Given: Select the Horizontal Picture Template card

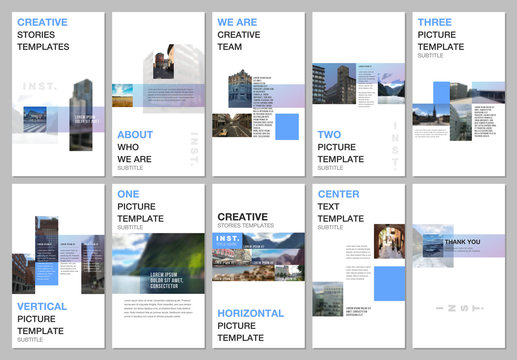Looking at the screenshot, I should pos(258,266).
